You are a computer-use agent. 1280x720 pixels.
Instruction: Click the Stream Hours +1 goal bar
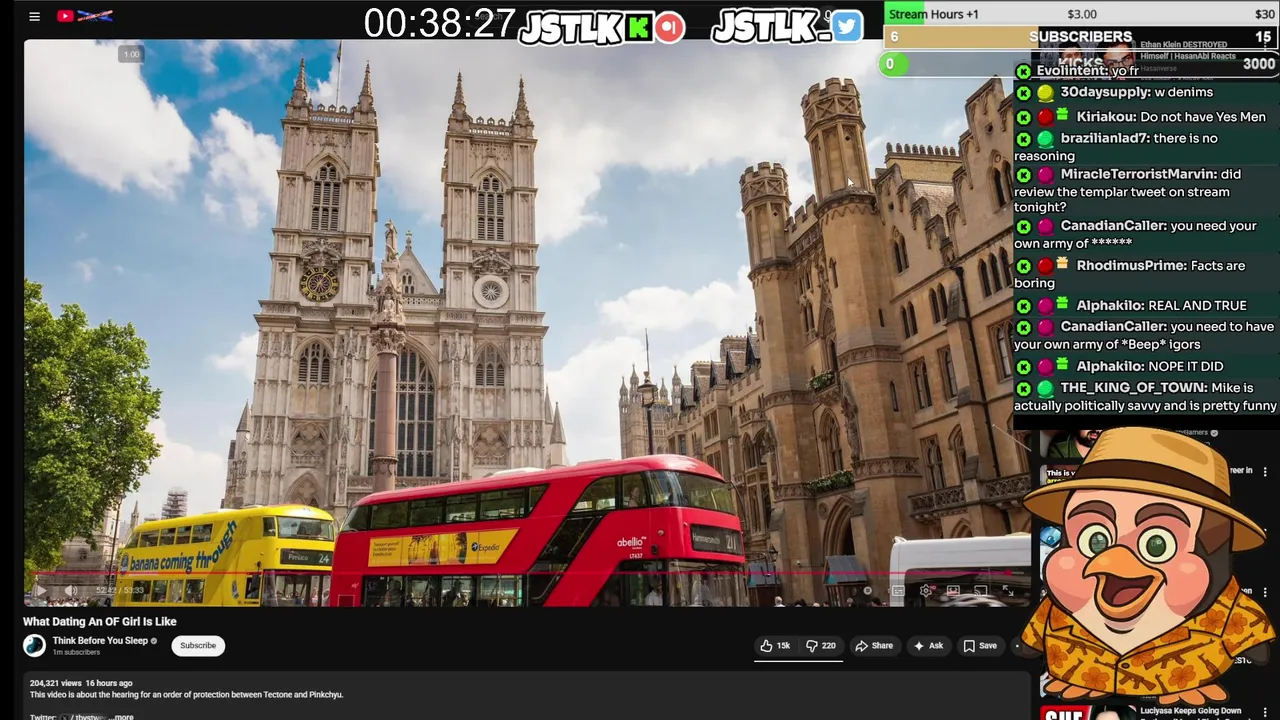[1081, 14]
